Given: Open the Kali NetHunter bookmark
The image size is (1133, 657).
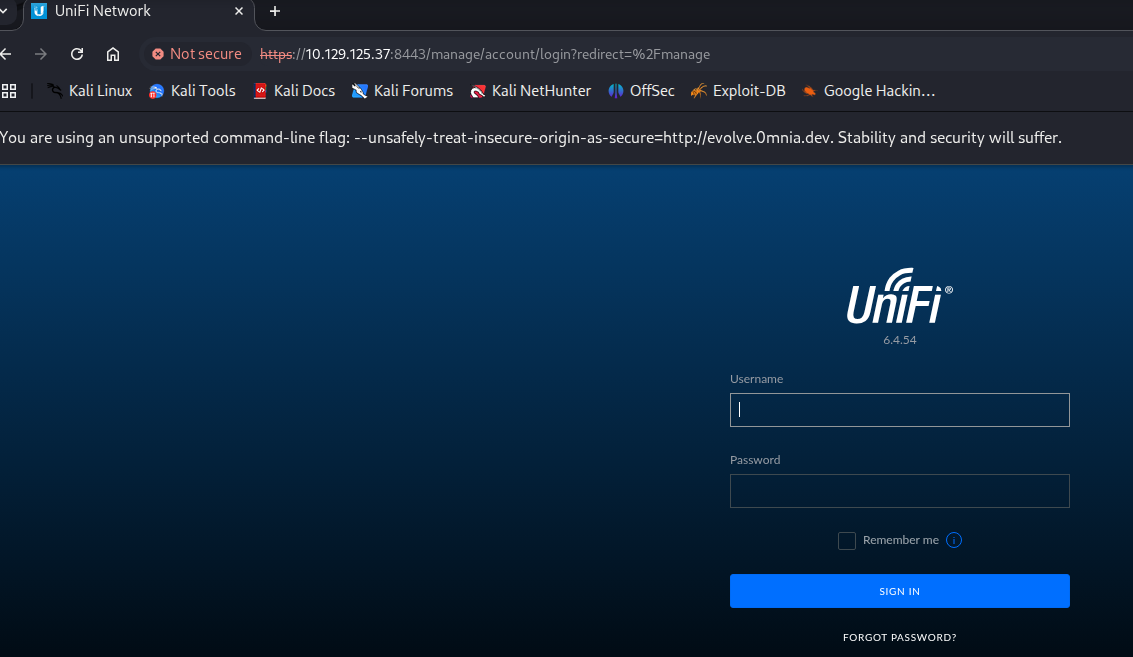Looking at the screenshot, I should pyautogui.click(x=530, y=91).
